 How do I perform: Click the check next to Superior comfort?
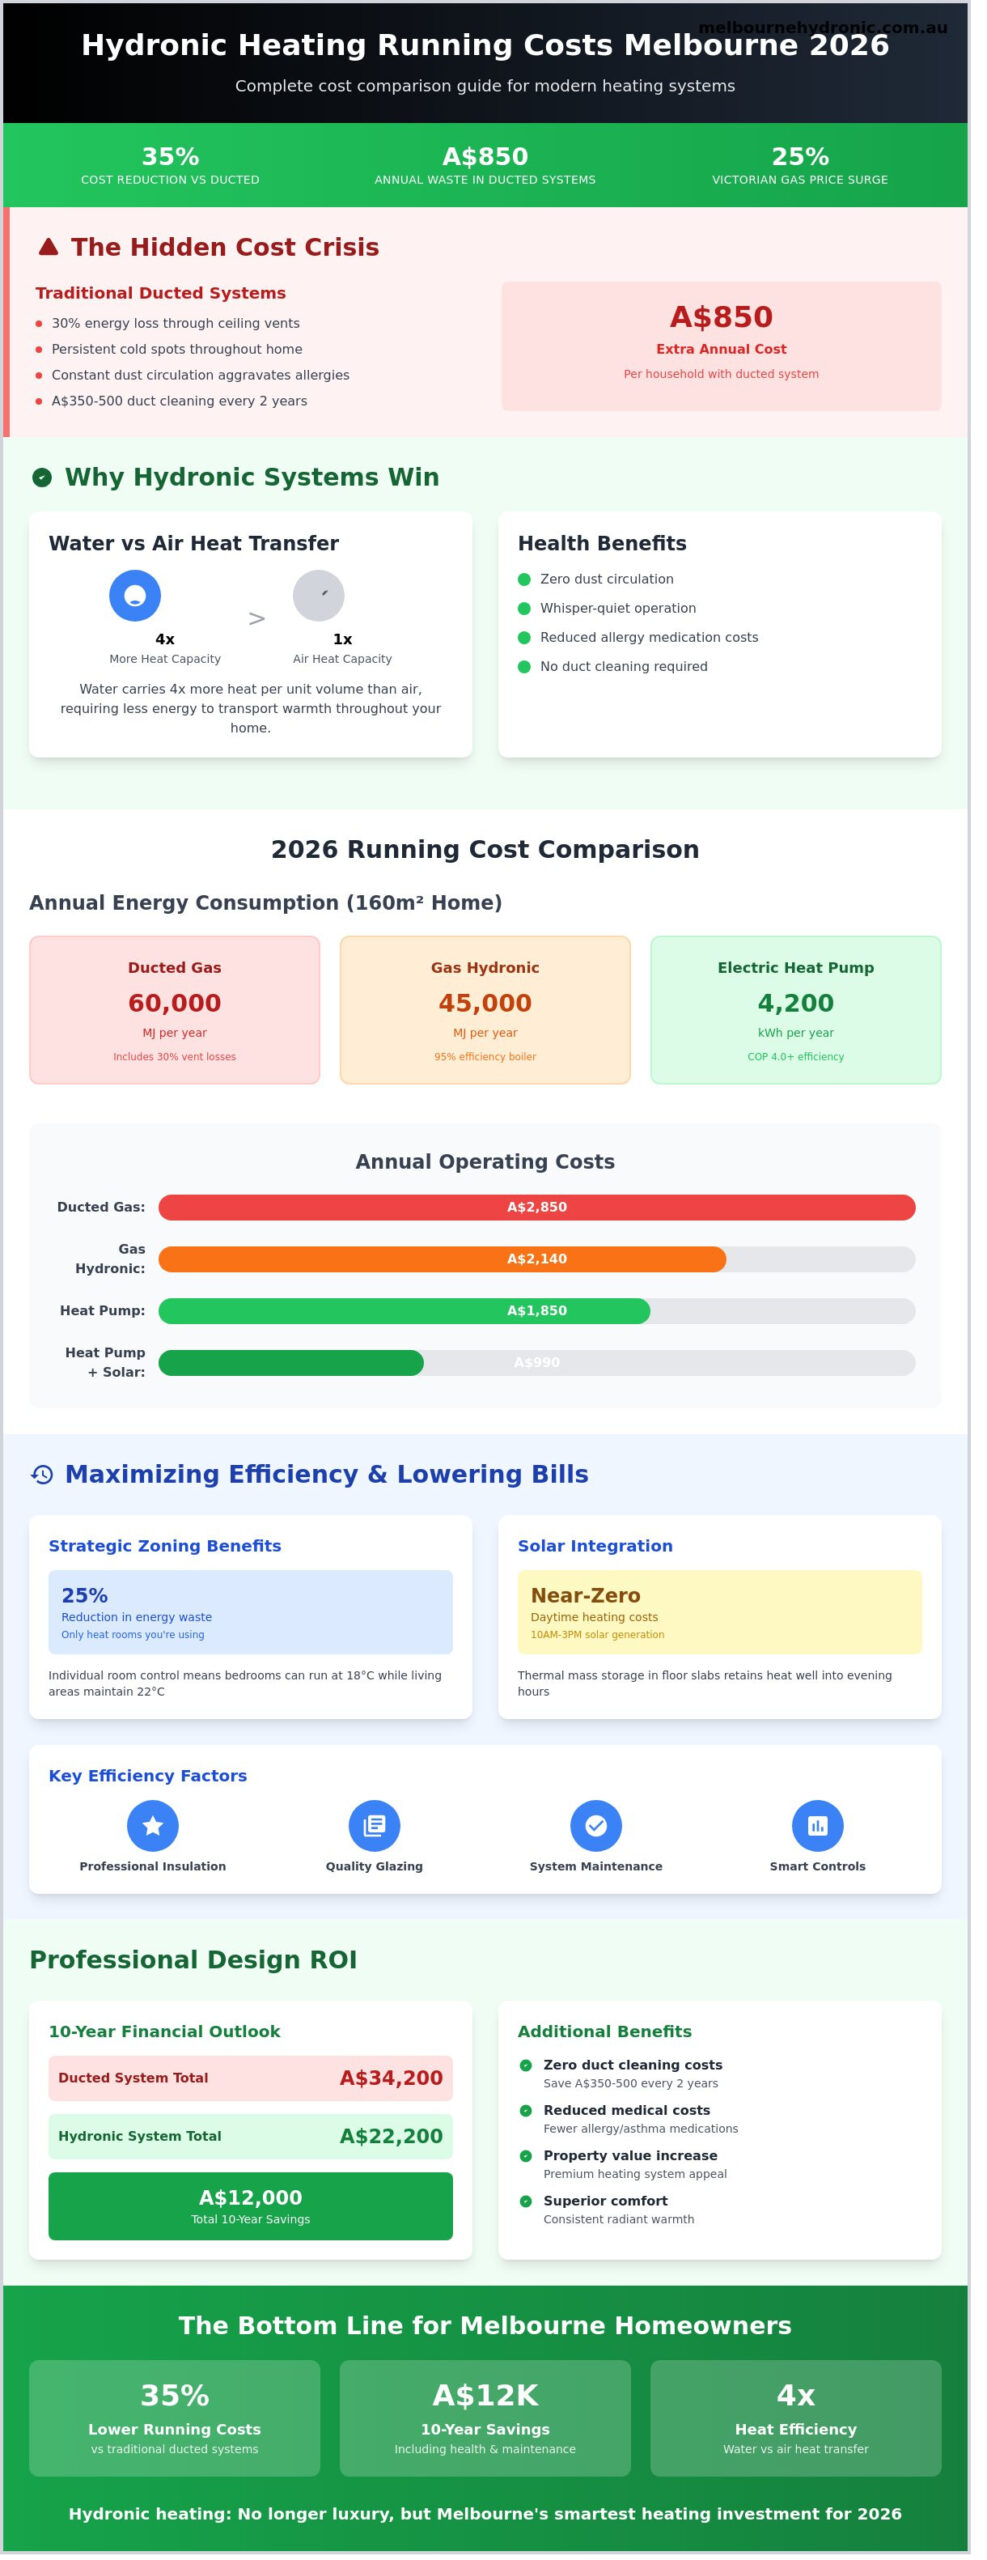(x=526, y=2202)
